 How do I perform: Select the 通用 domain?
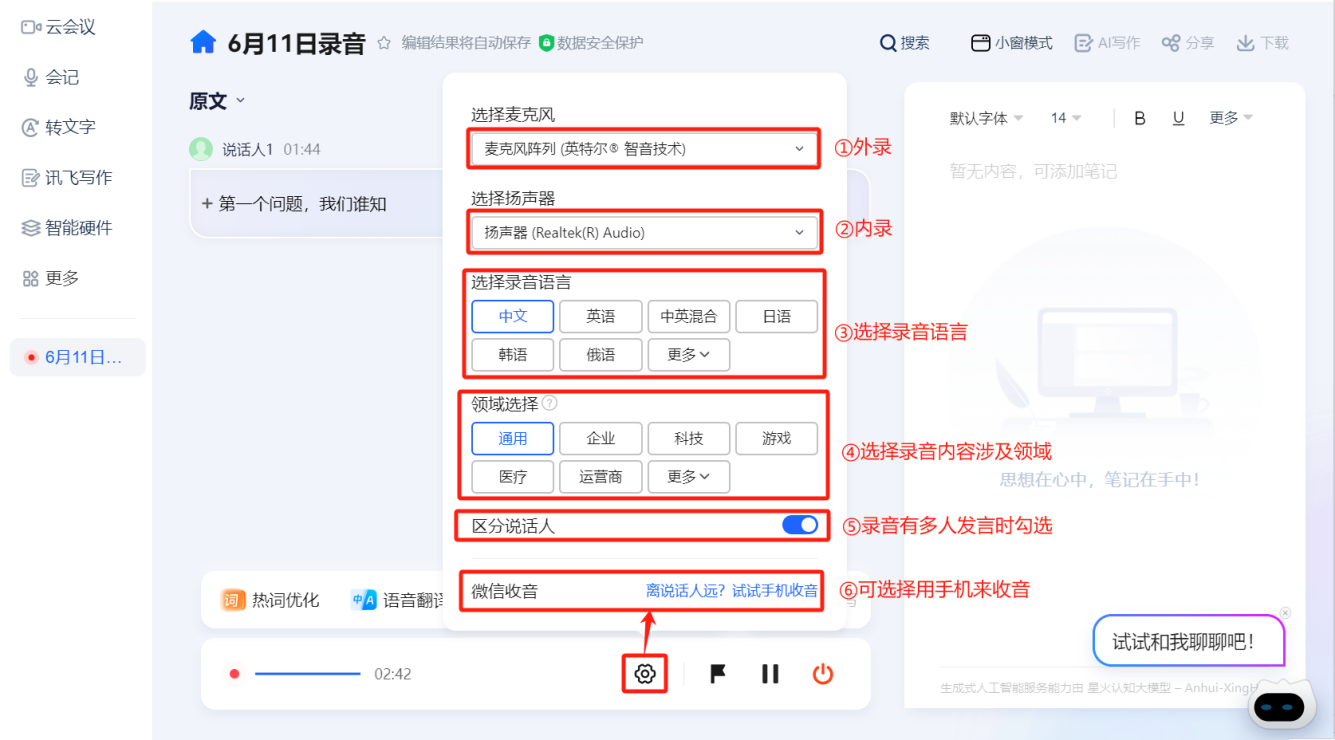point(513,438)
